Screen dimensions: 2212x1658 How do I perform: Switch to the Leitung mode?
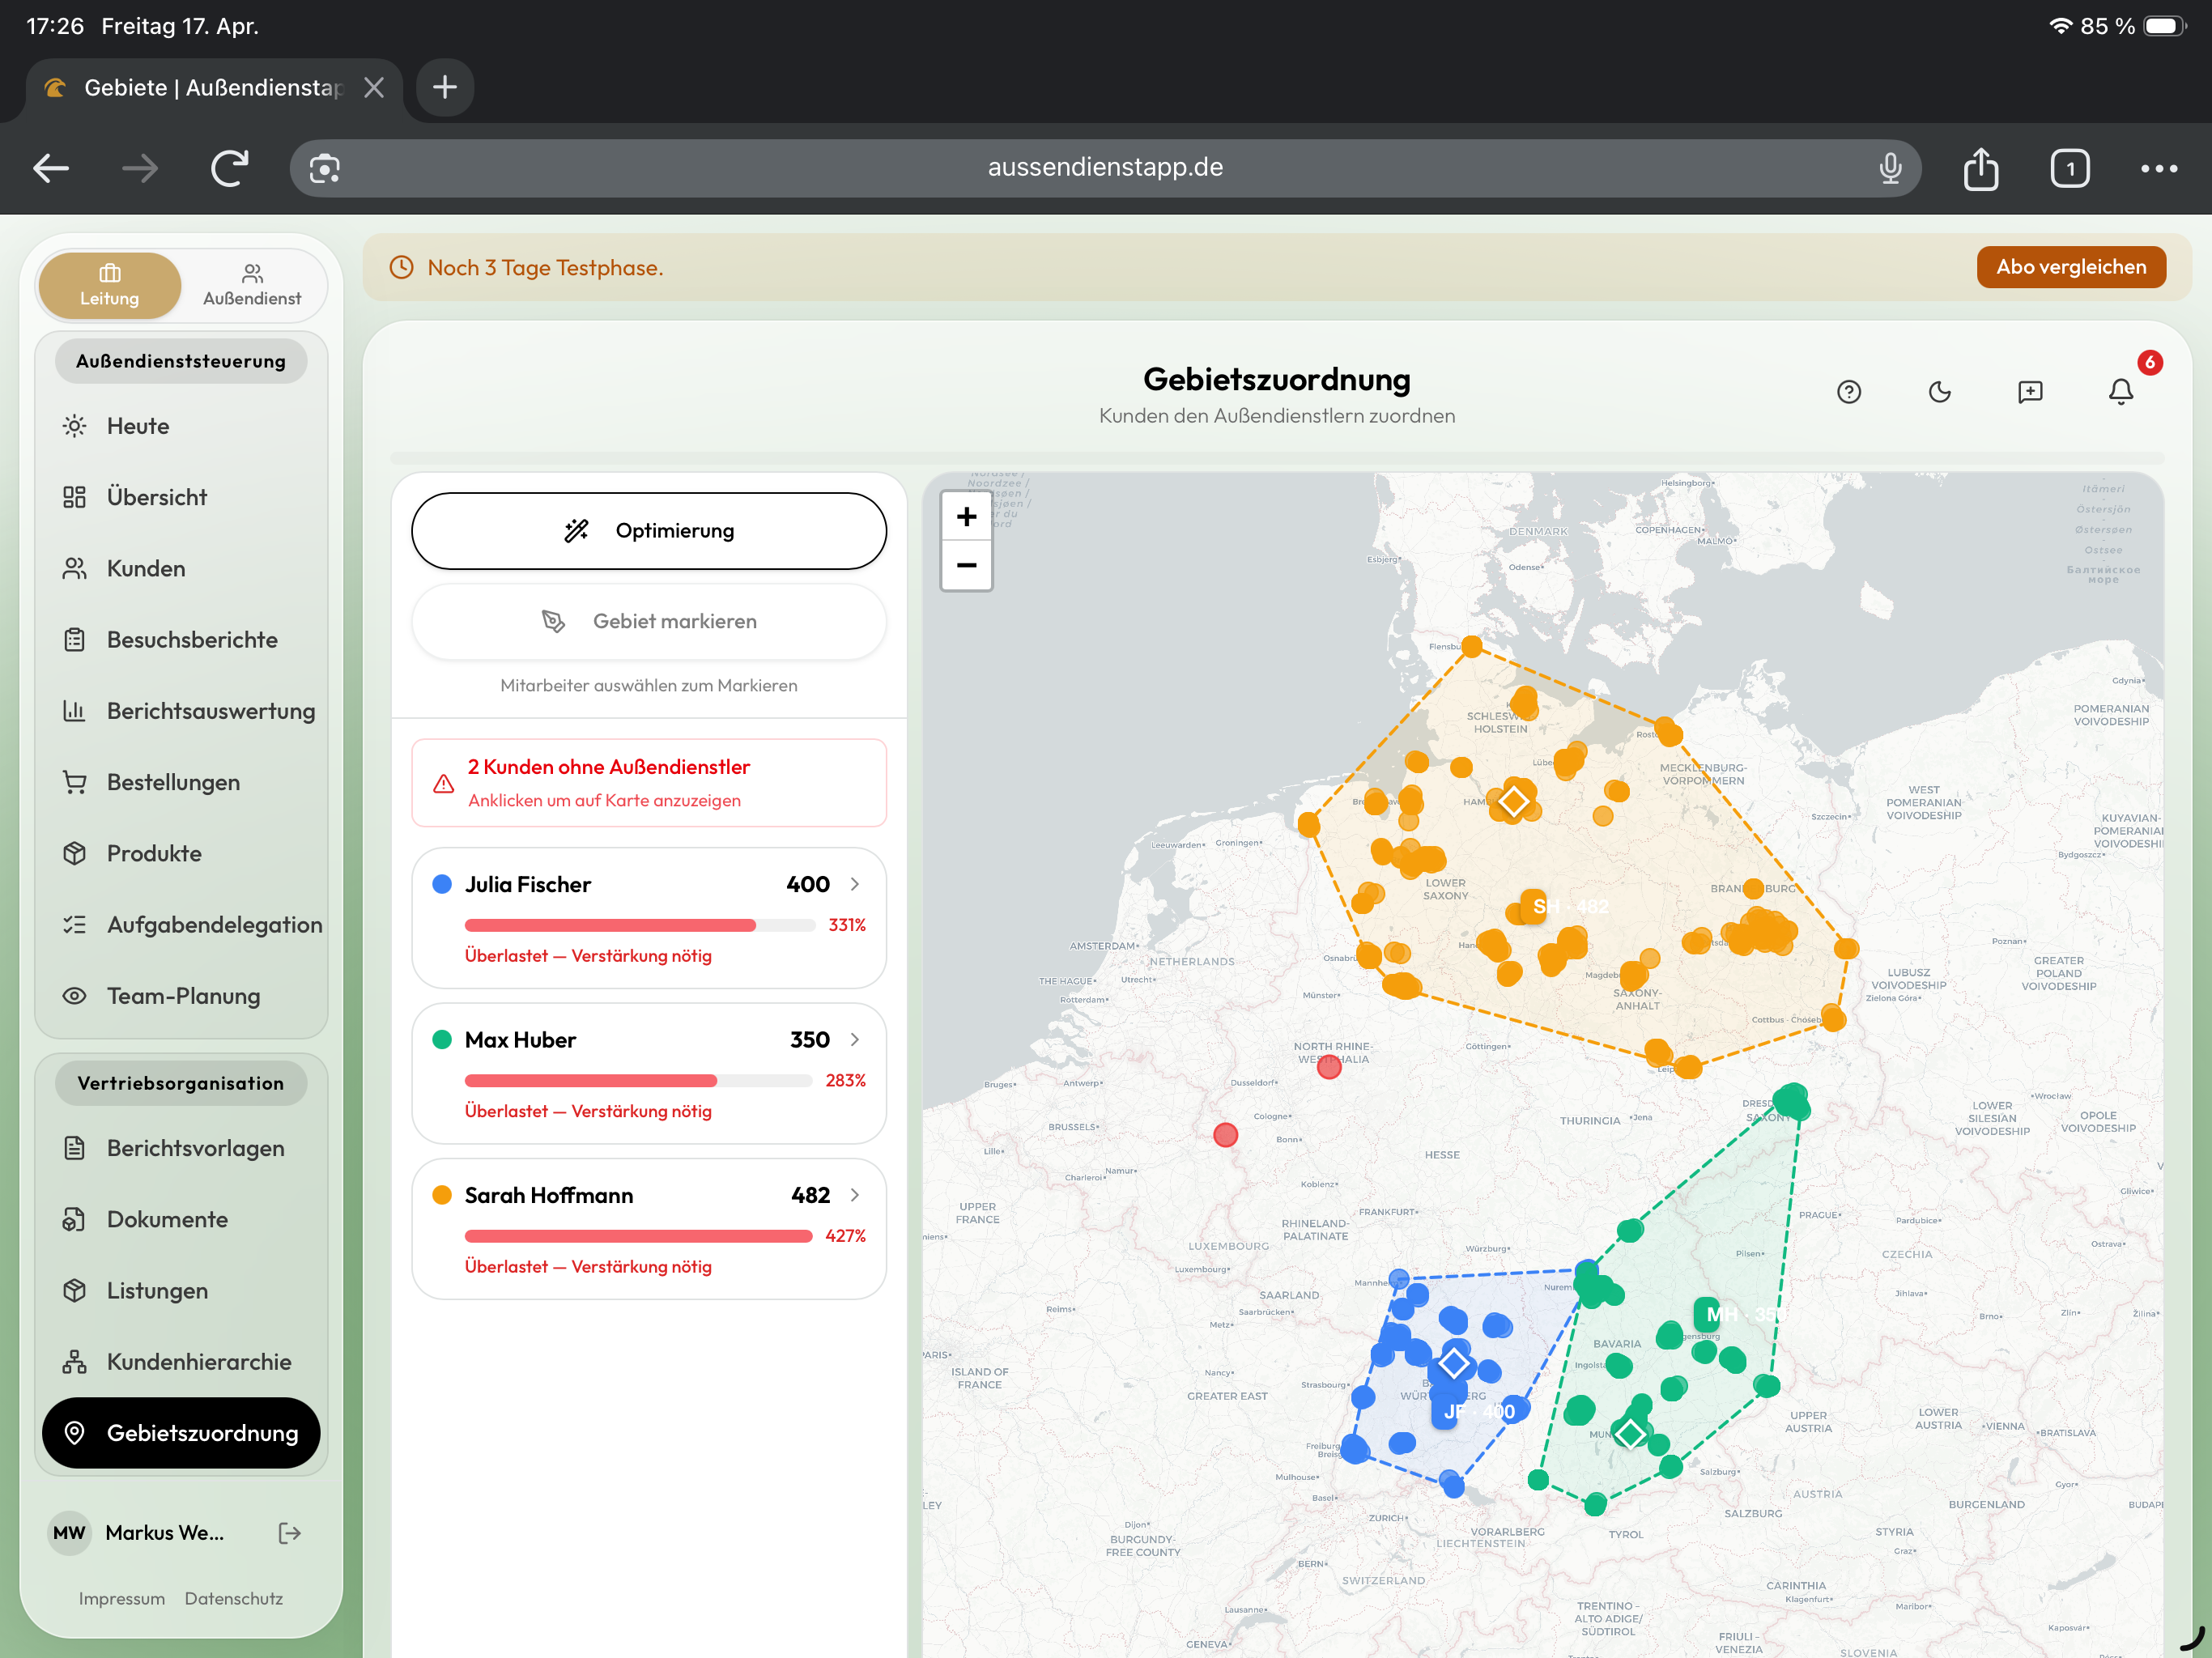110,286
